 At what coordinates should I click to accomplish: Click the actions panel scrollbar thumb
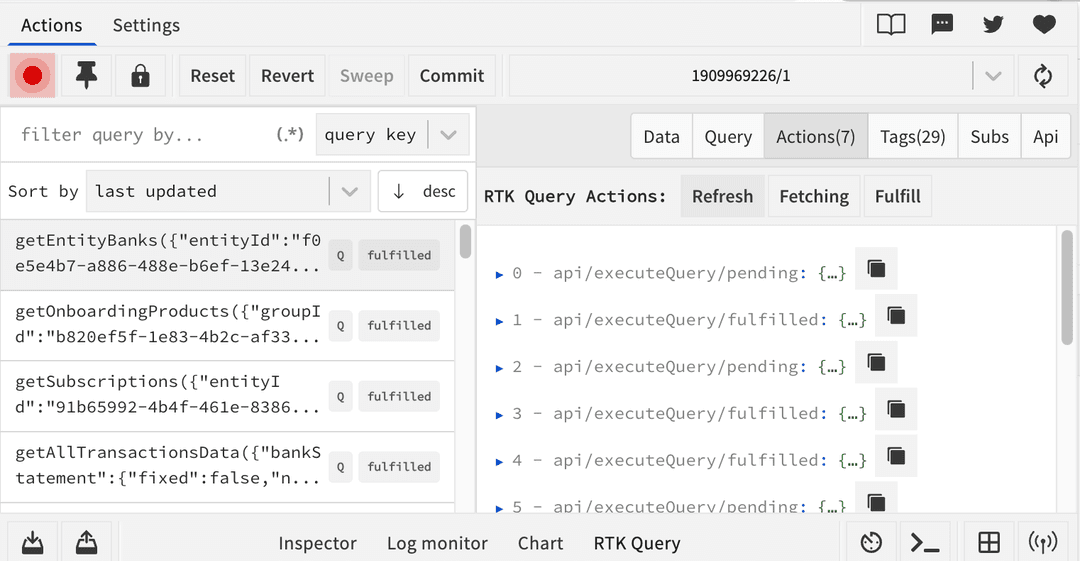(1067, 287)
